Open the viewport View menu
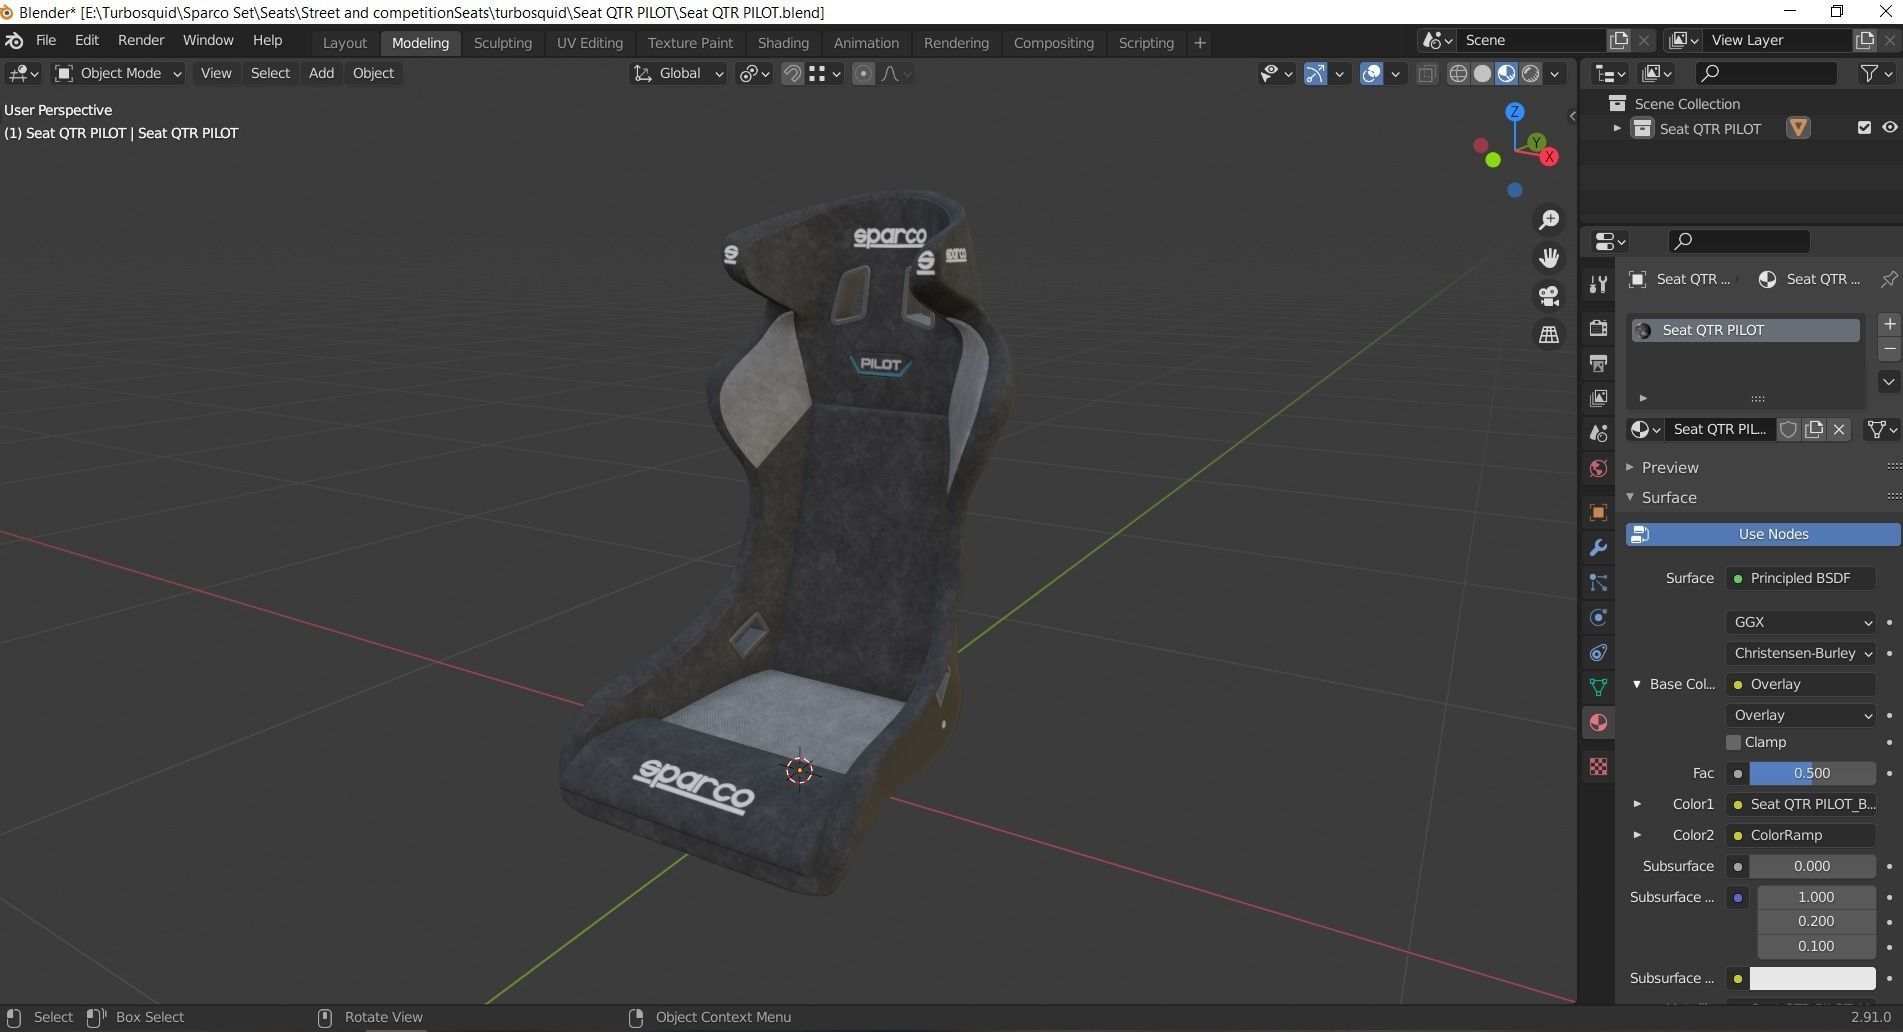1903x1032 pixels. (216, 73)
